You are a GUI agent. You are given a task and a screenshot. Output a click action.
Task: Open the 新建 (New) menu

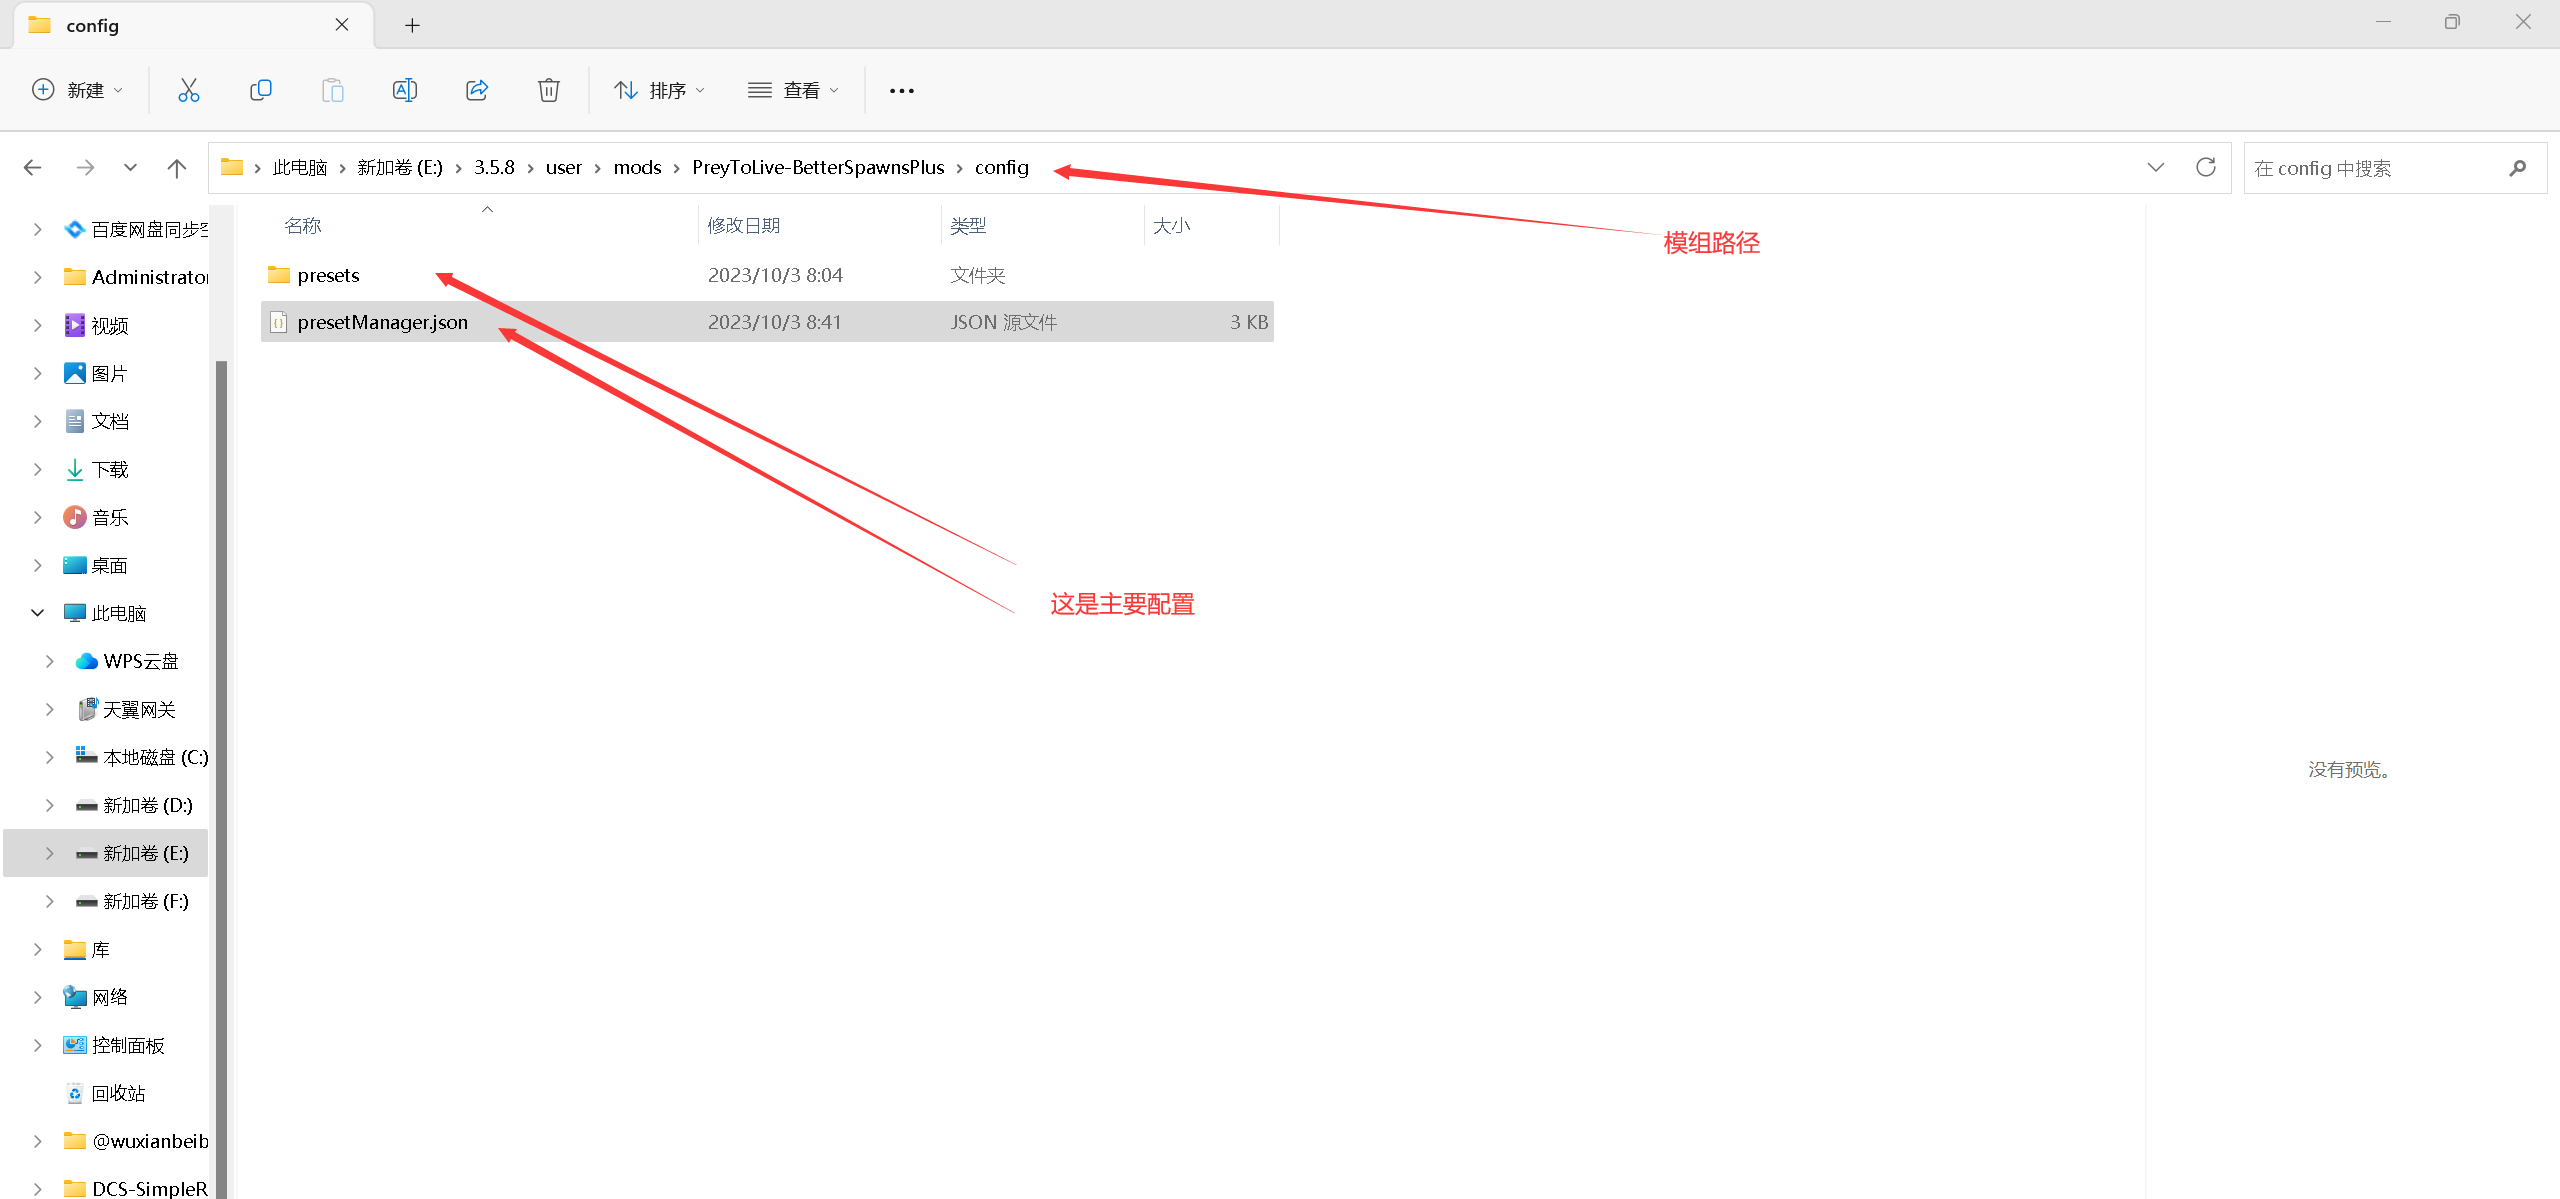point(78,90)
